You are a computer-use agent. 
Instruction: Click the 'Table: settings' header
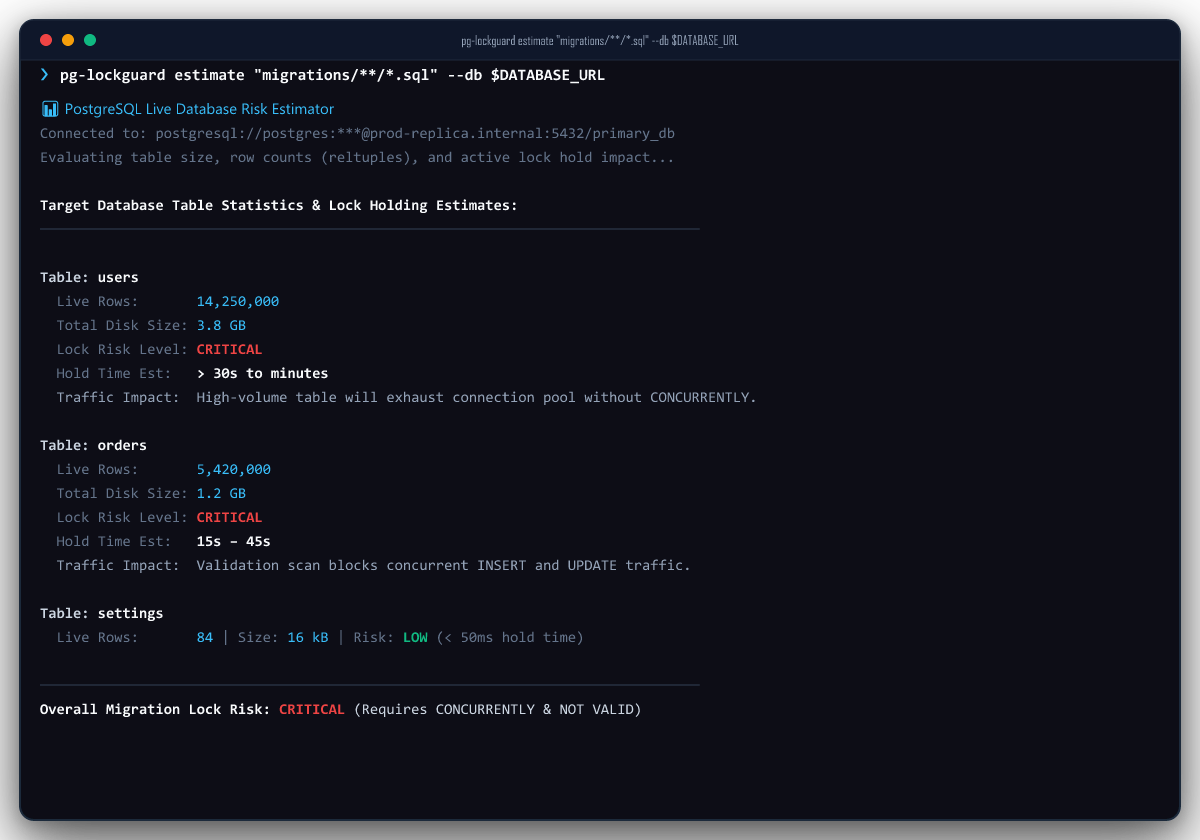(101, 613)
